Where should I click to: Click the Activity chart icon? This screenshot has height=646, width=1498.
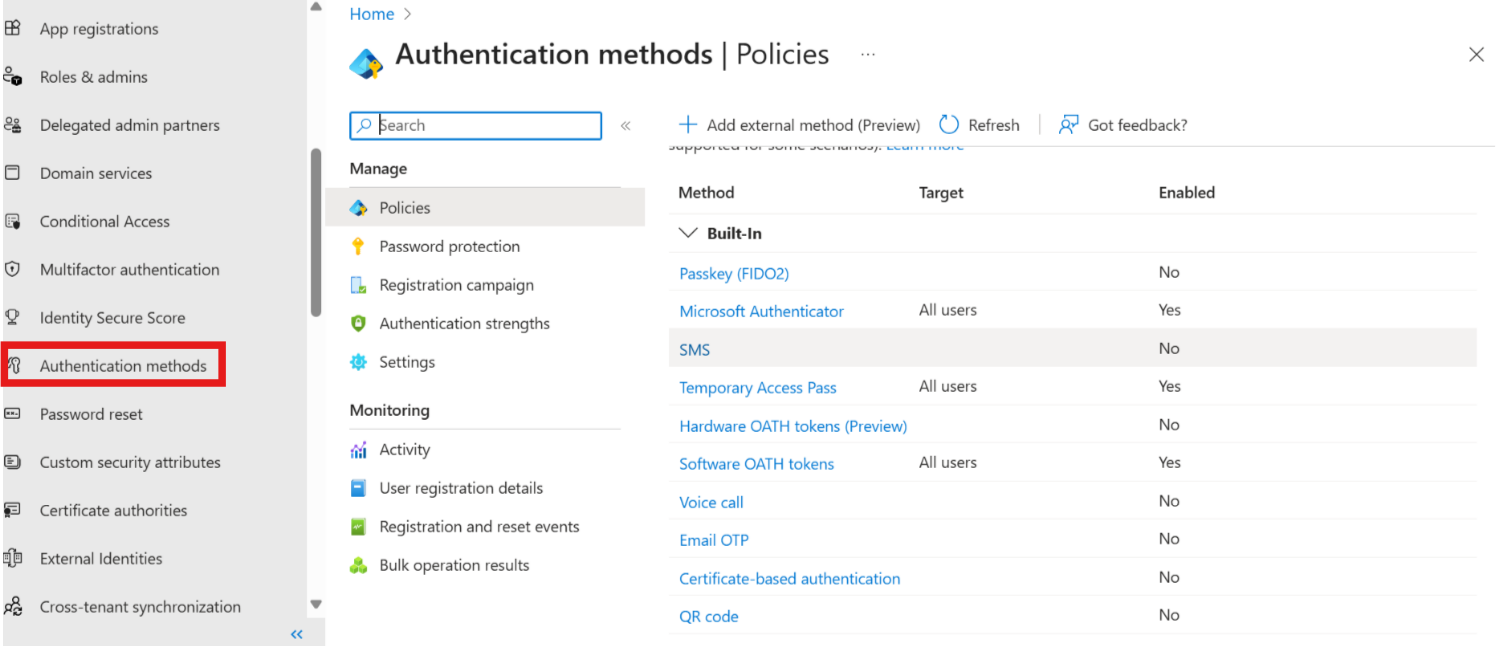point(358,450)
